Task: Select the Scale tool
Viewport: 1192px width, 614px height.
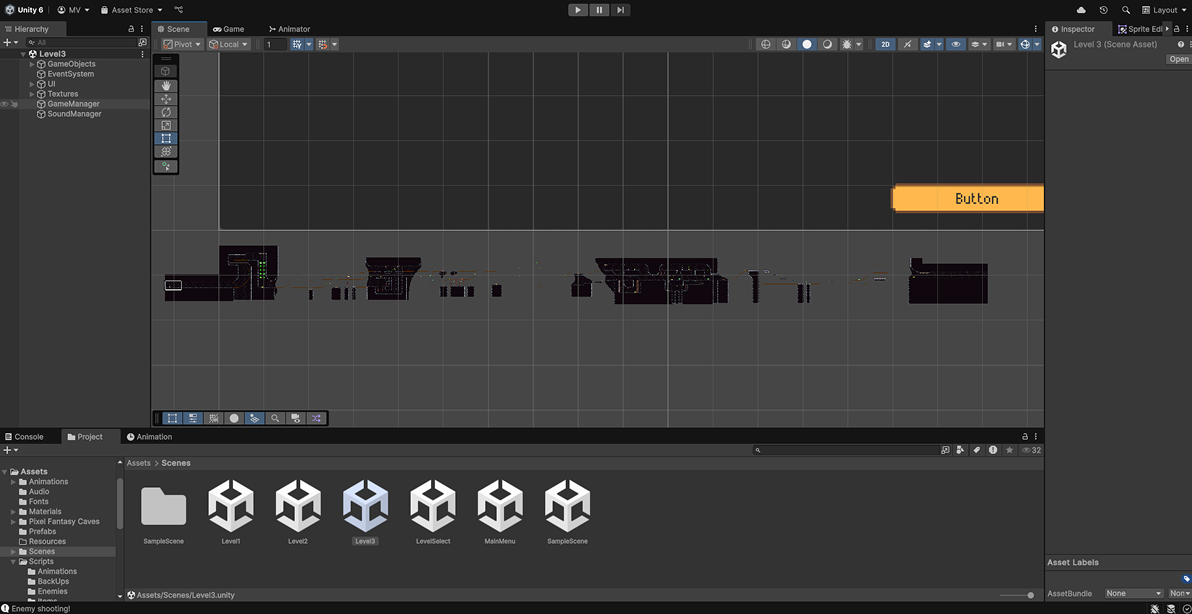Action: point(166,125)
